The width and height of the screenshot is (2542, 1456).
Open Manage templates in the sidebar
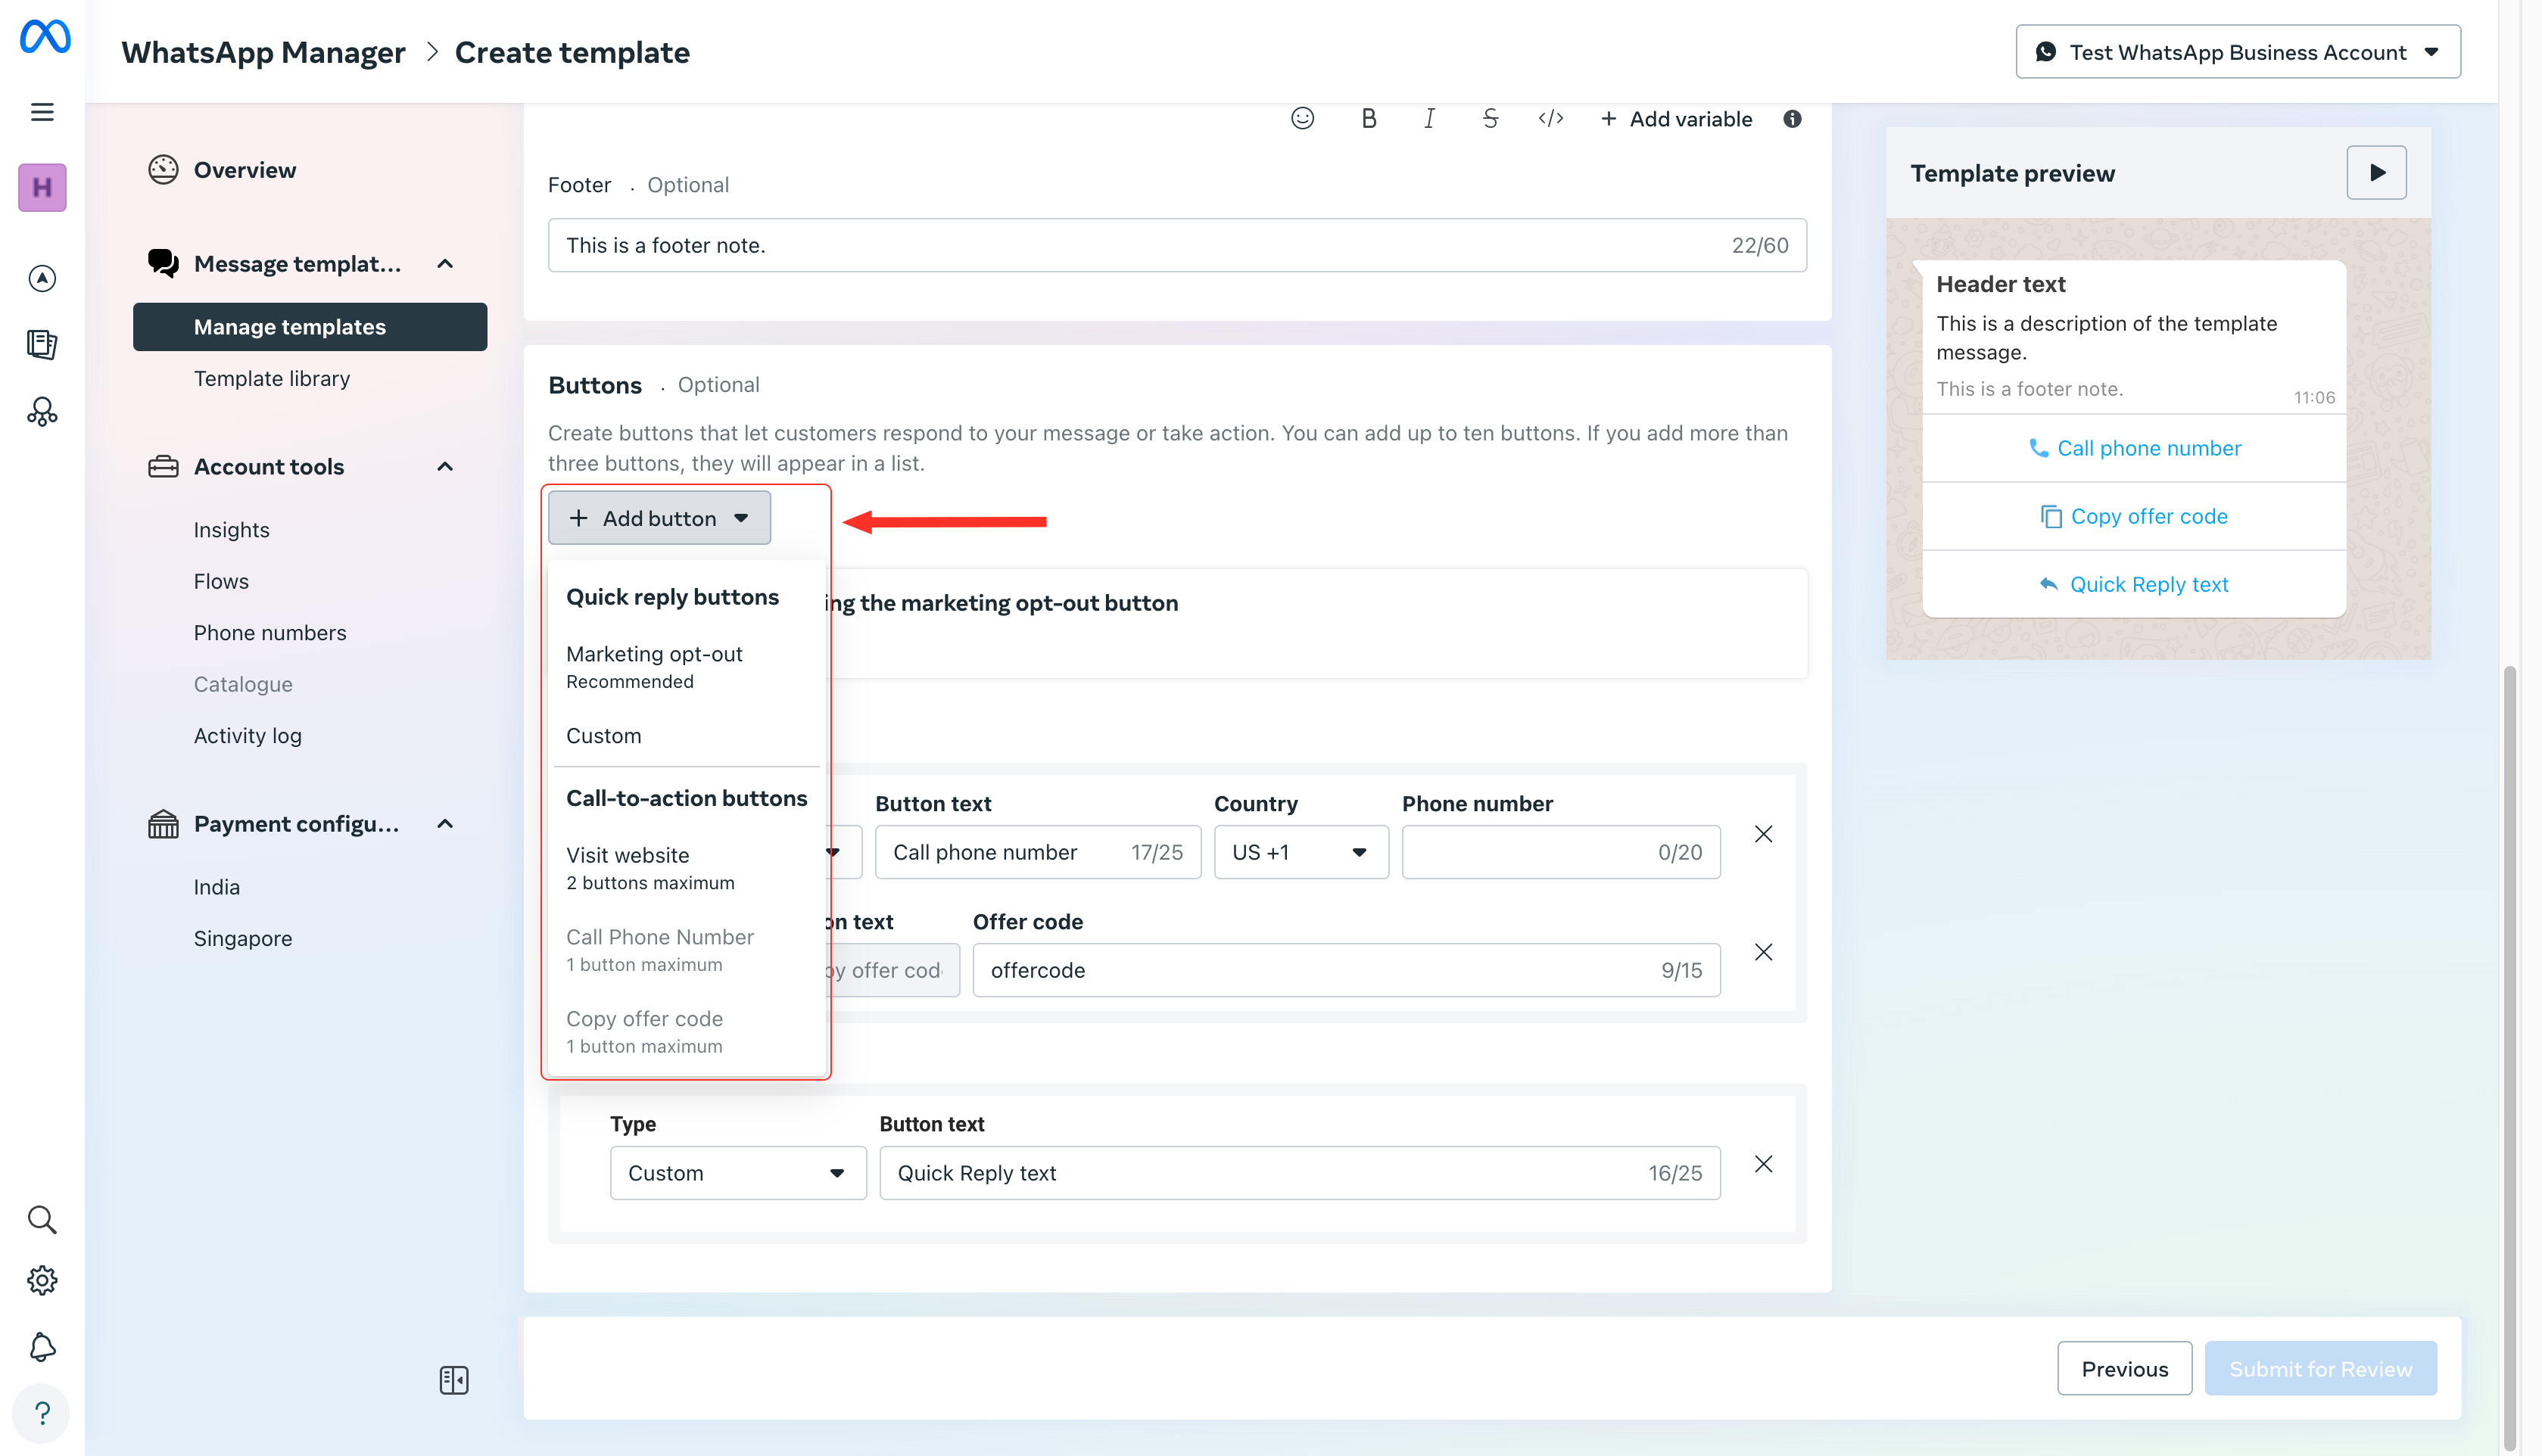coord(310,327)
